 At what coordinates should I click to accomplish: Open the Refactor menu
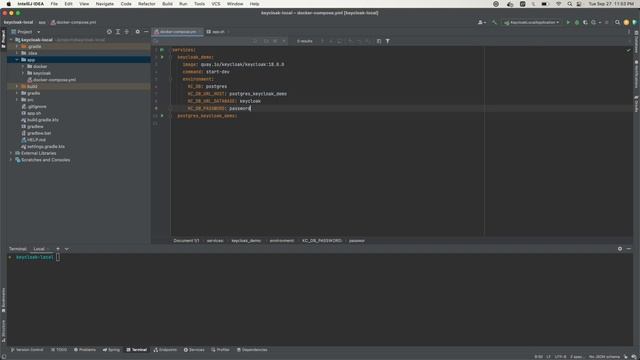[x=147, y=4]
